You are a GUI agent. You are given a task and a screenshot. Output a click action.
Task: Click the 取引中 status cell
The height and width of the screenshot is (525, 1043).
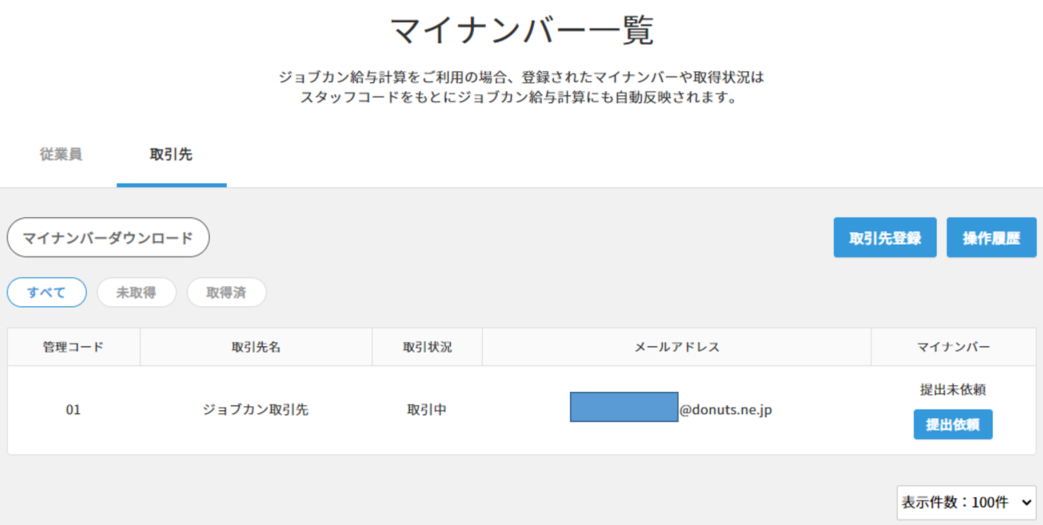pos(427,410)
